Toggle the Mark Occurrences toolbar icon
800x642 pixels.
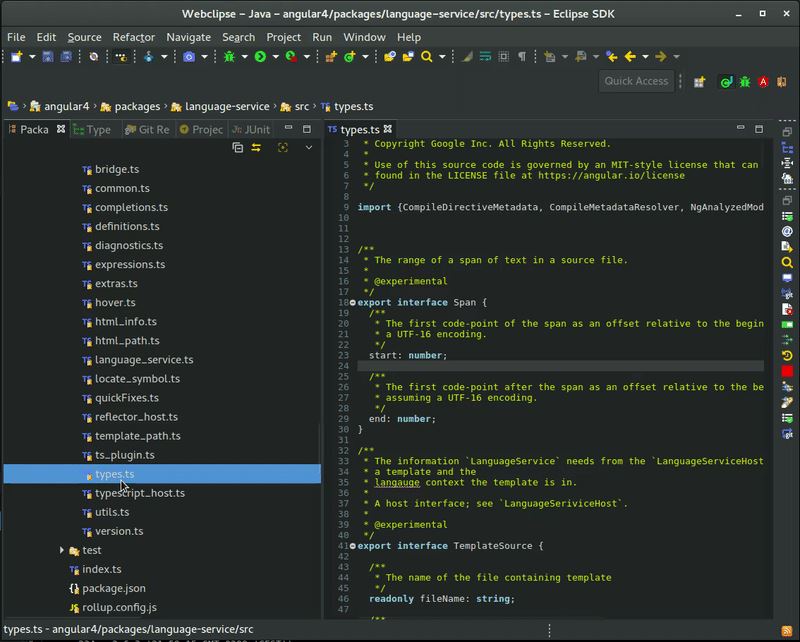coord(467,57)
